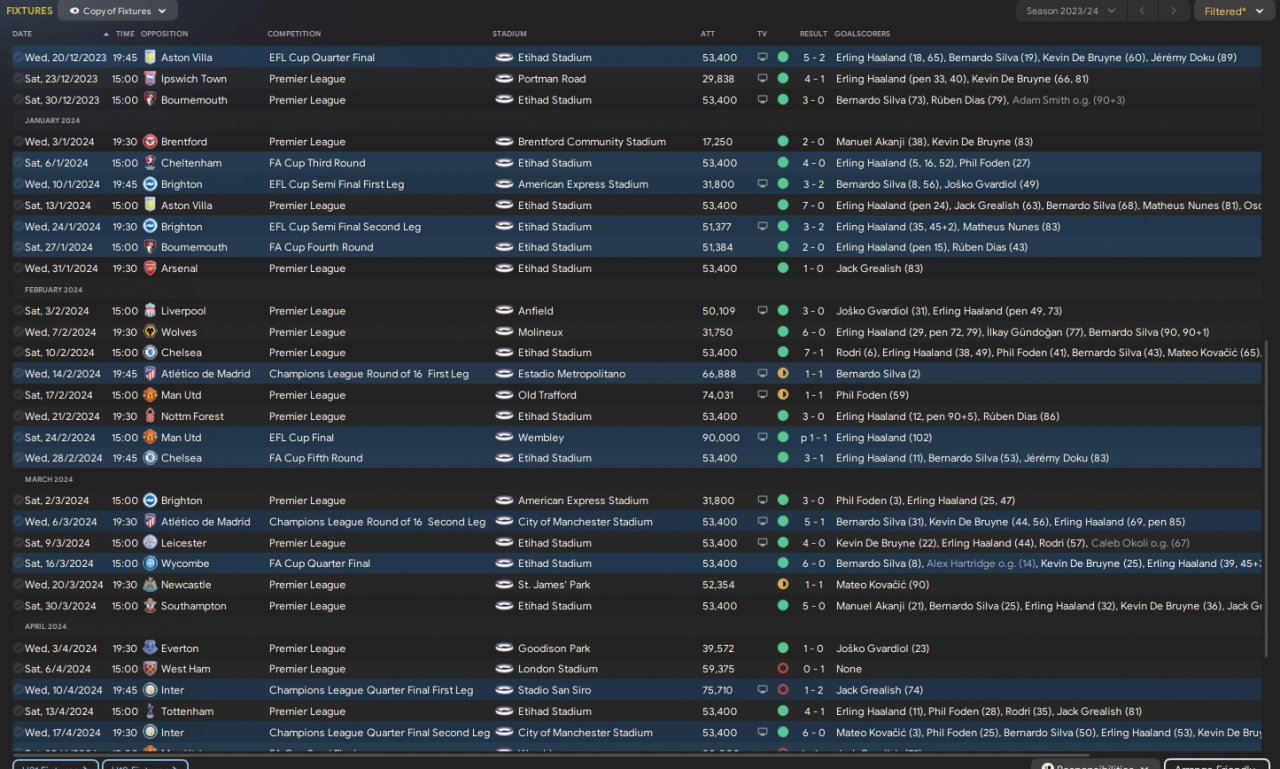1280x769 pixels.
Task: Click the red loss indicator on West Ham row
Action: 783,670
